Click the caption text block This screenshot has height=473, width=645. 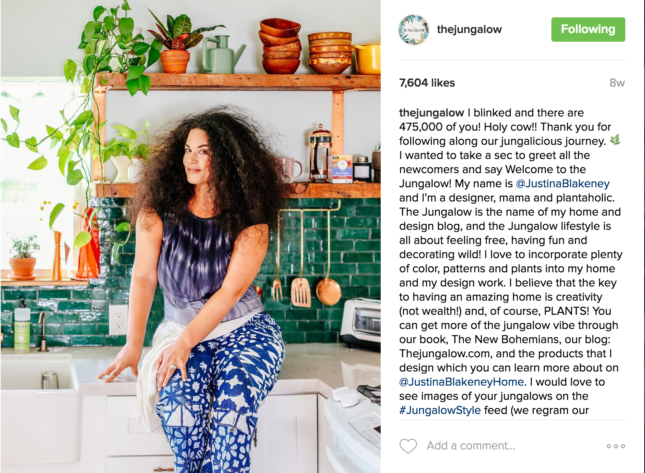point(510,262)
